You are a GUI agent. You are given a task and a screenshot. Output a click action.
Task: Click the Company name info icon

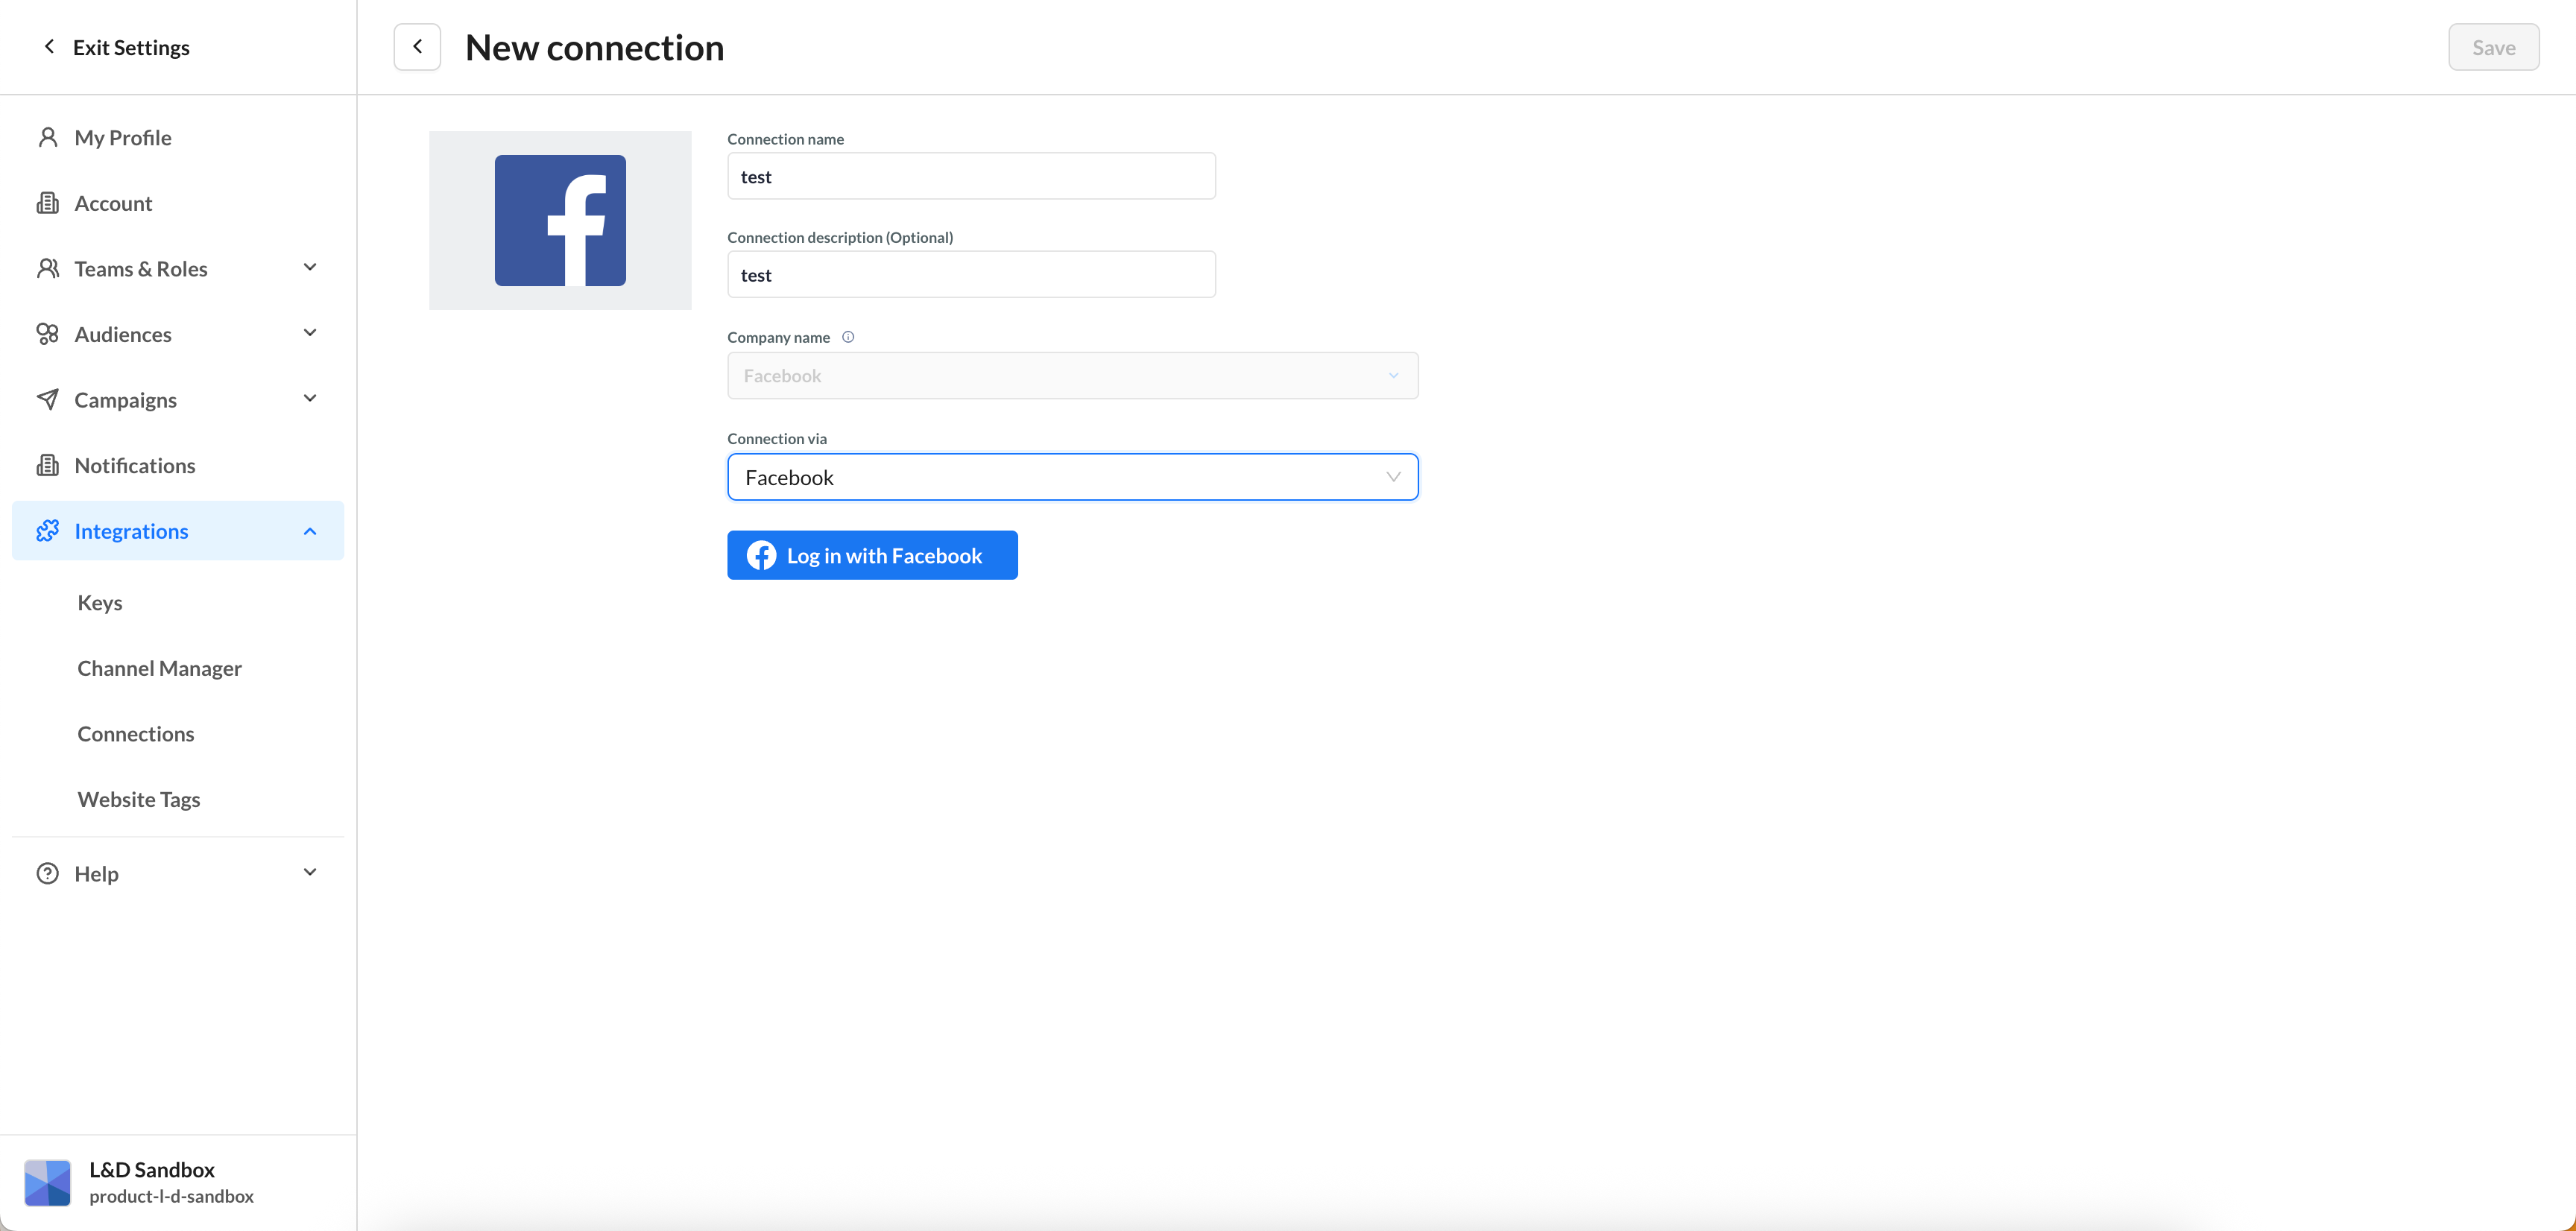pos(848,337)
